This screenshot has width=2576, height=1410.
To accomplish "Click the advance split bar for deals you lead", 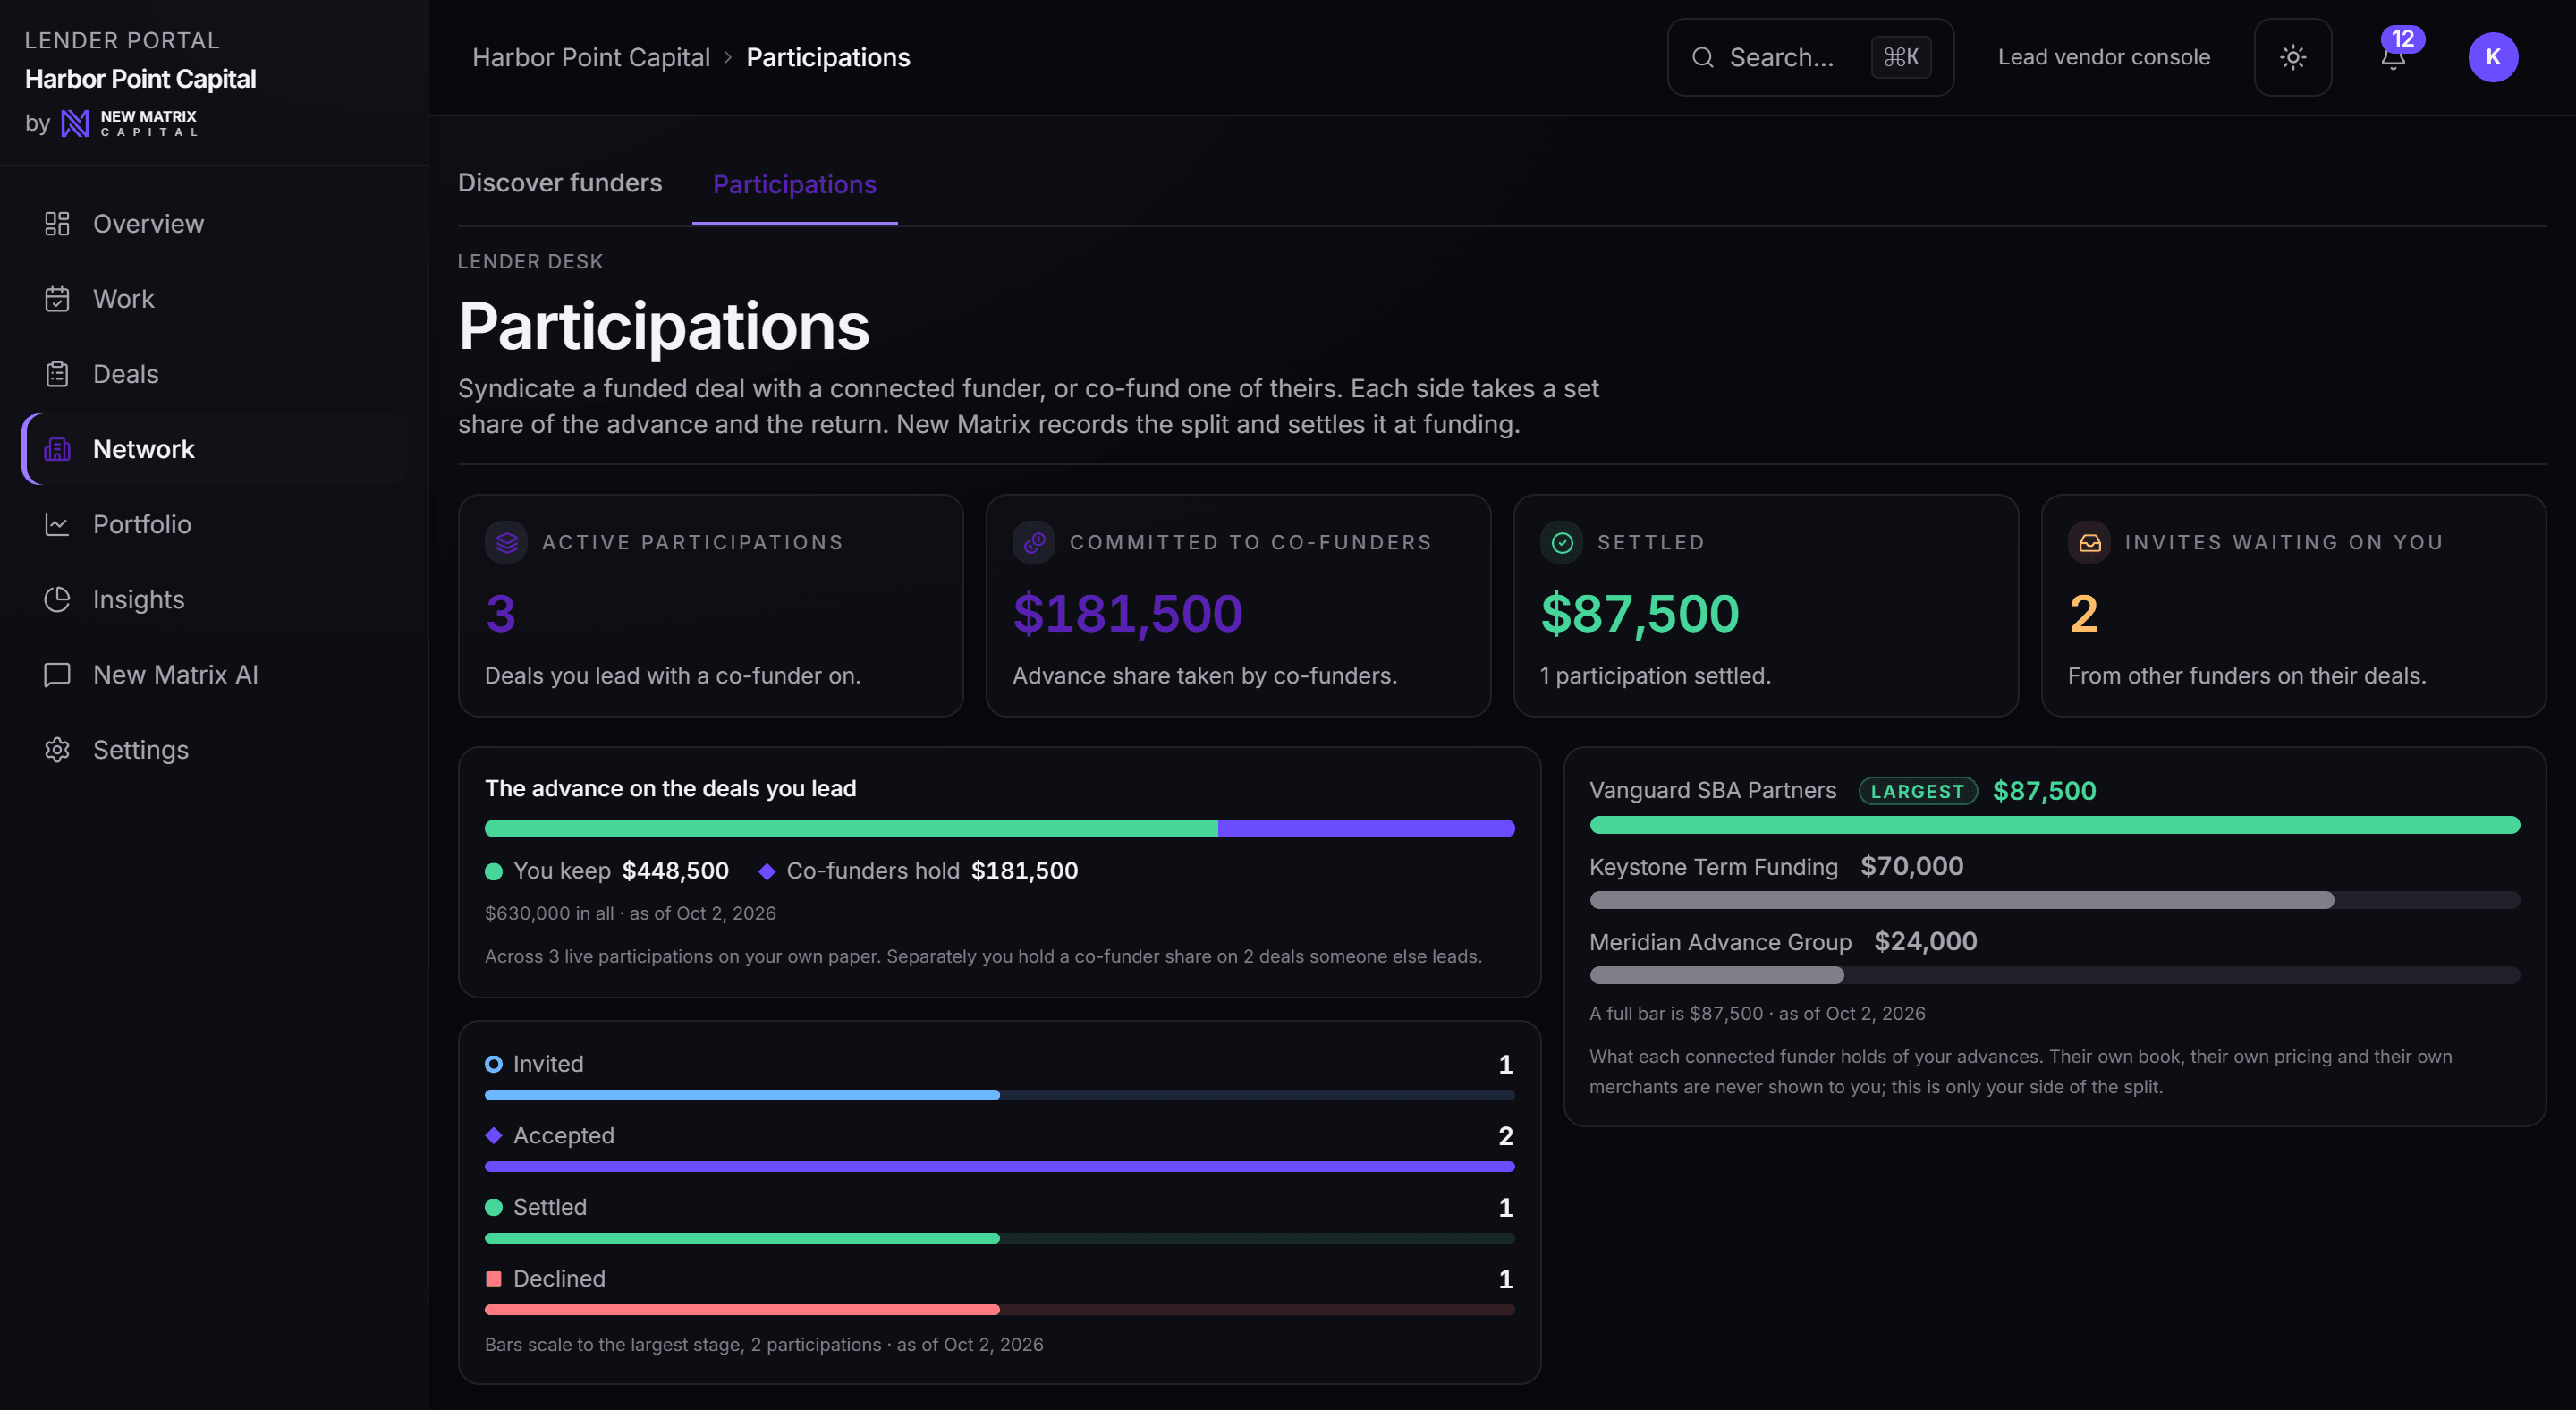I will [x=1000, y=828].
